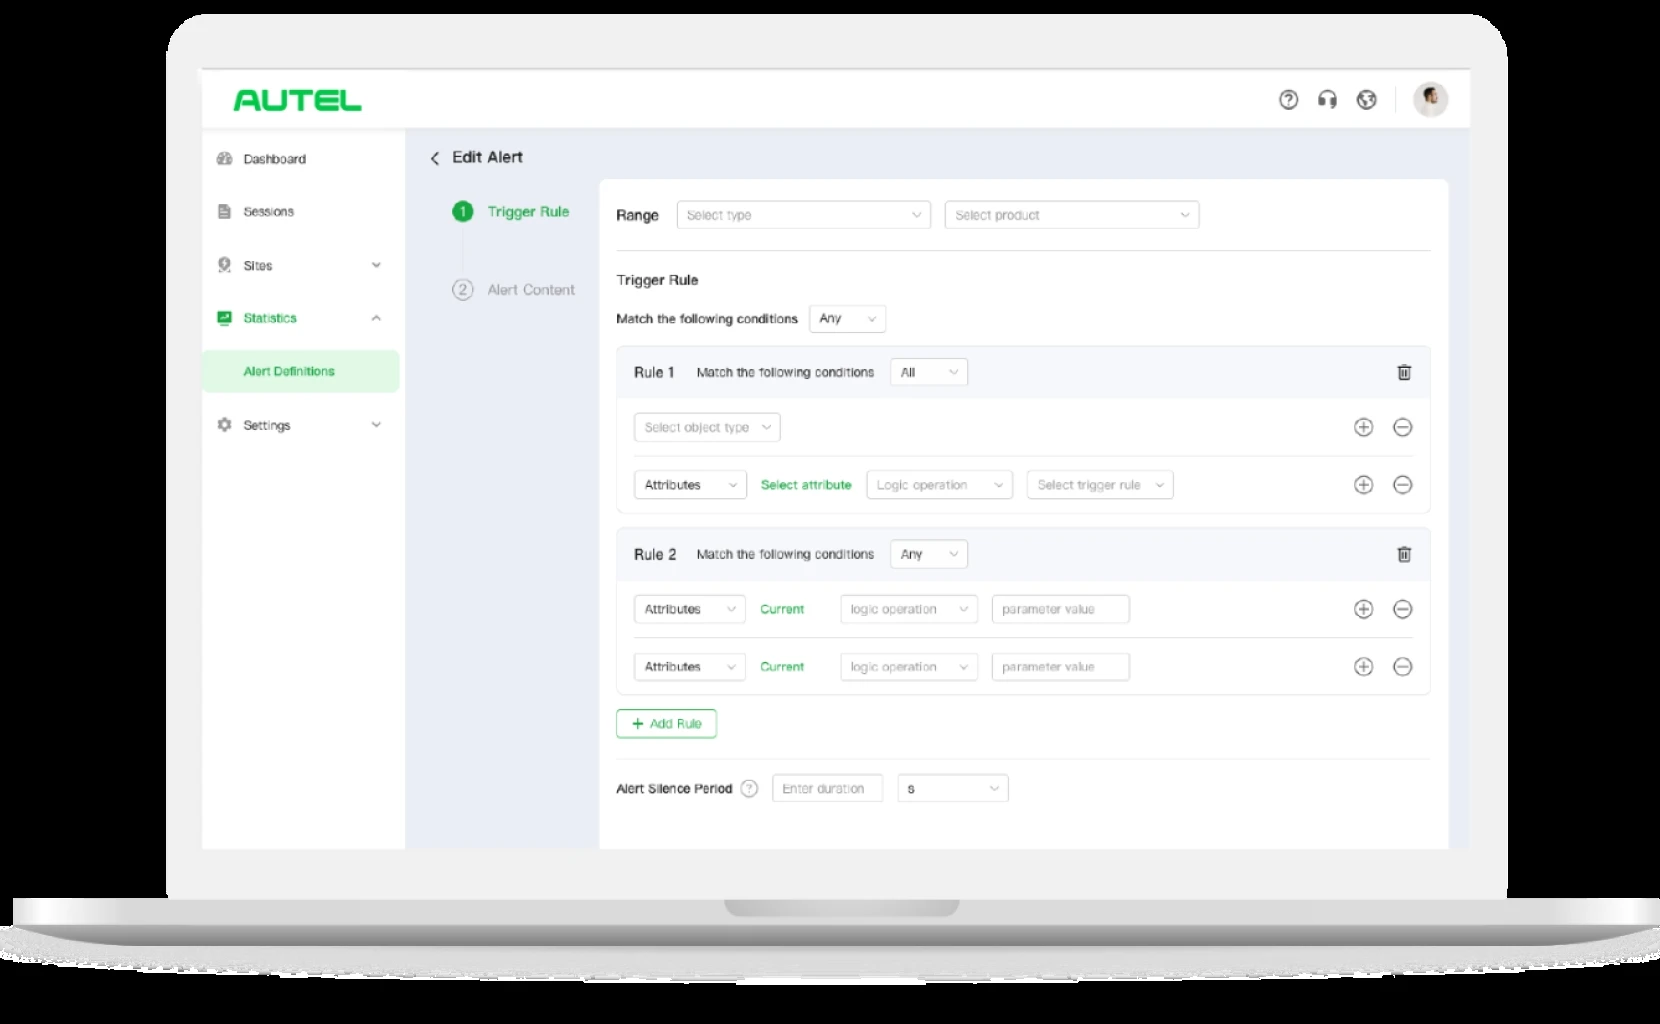Viewport: 1660px width, 1024px height.
Task: Click the Sites location pin icon
Action: pos(224,265)
